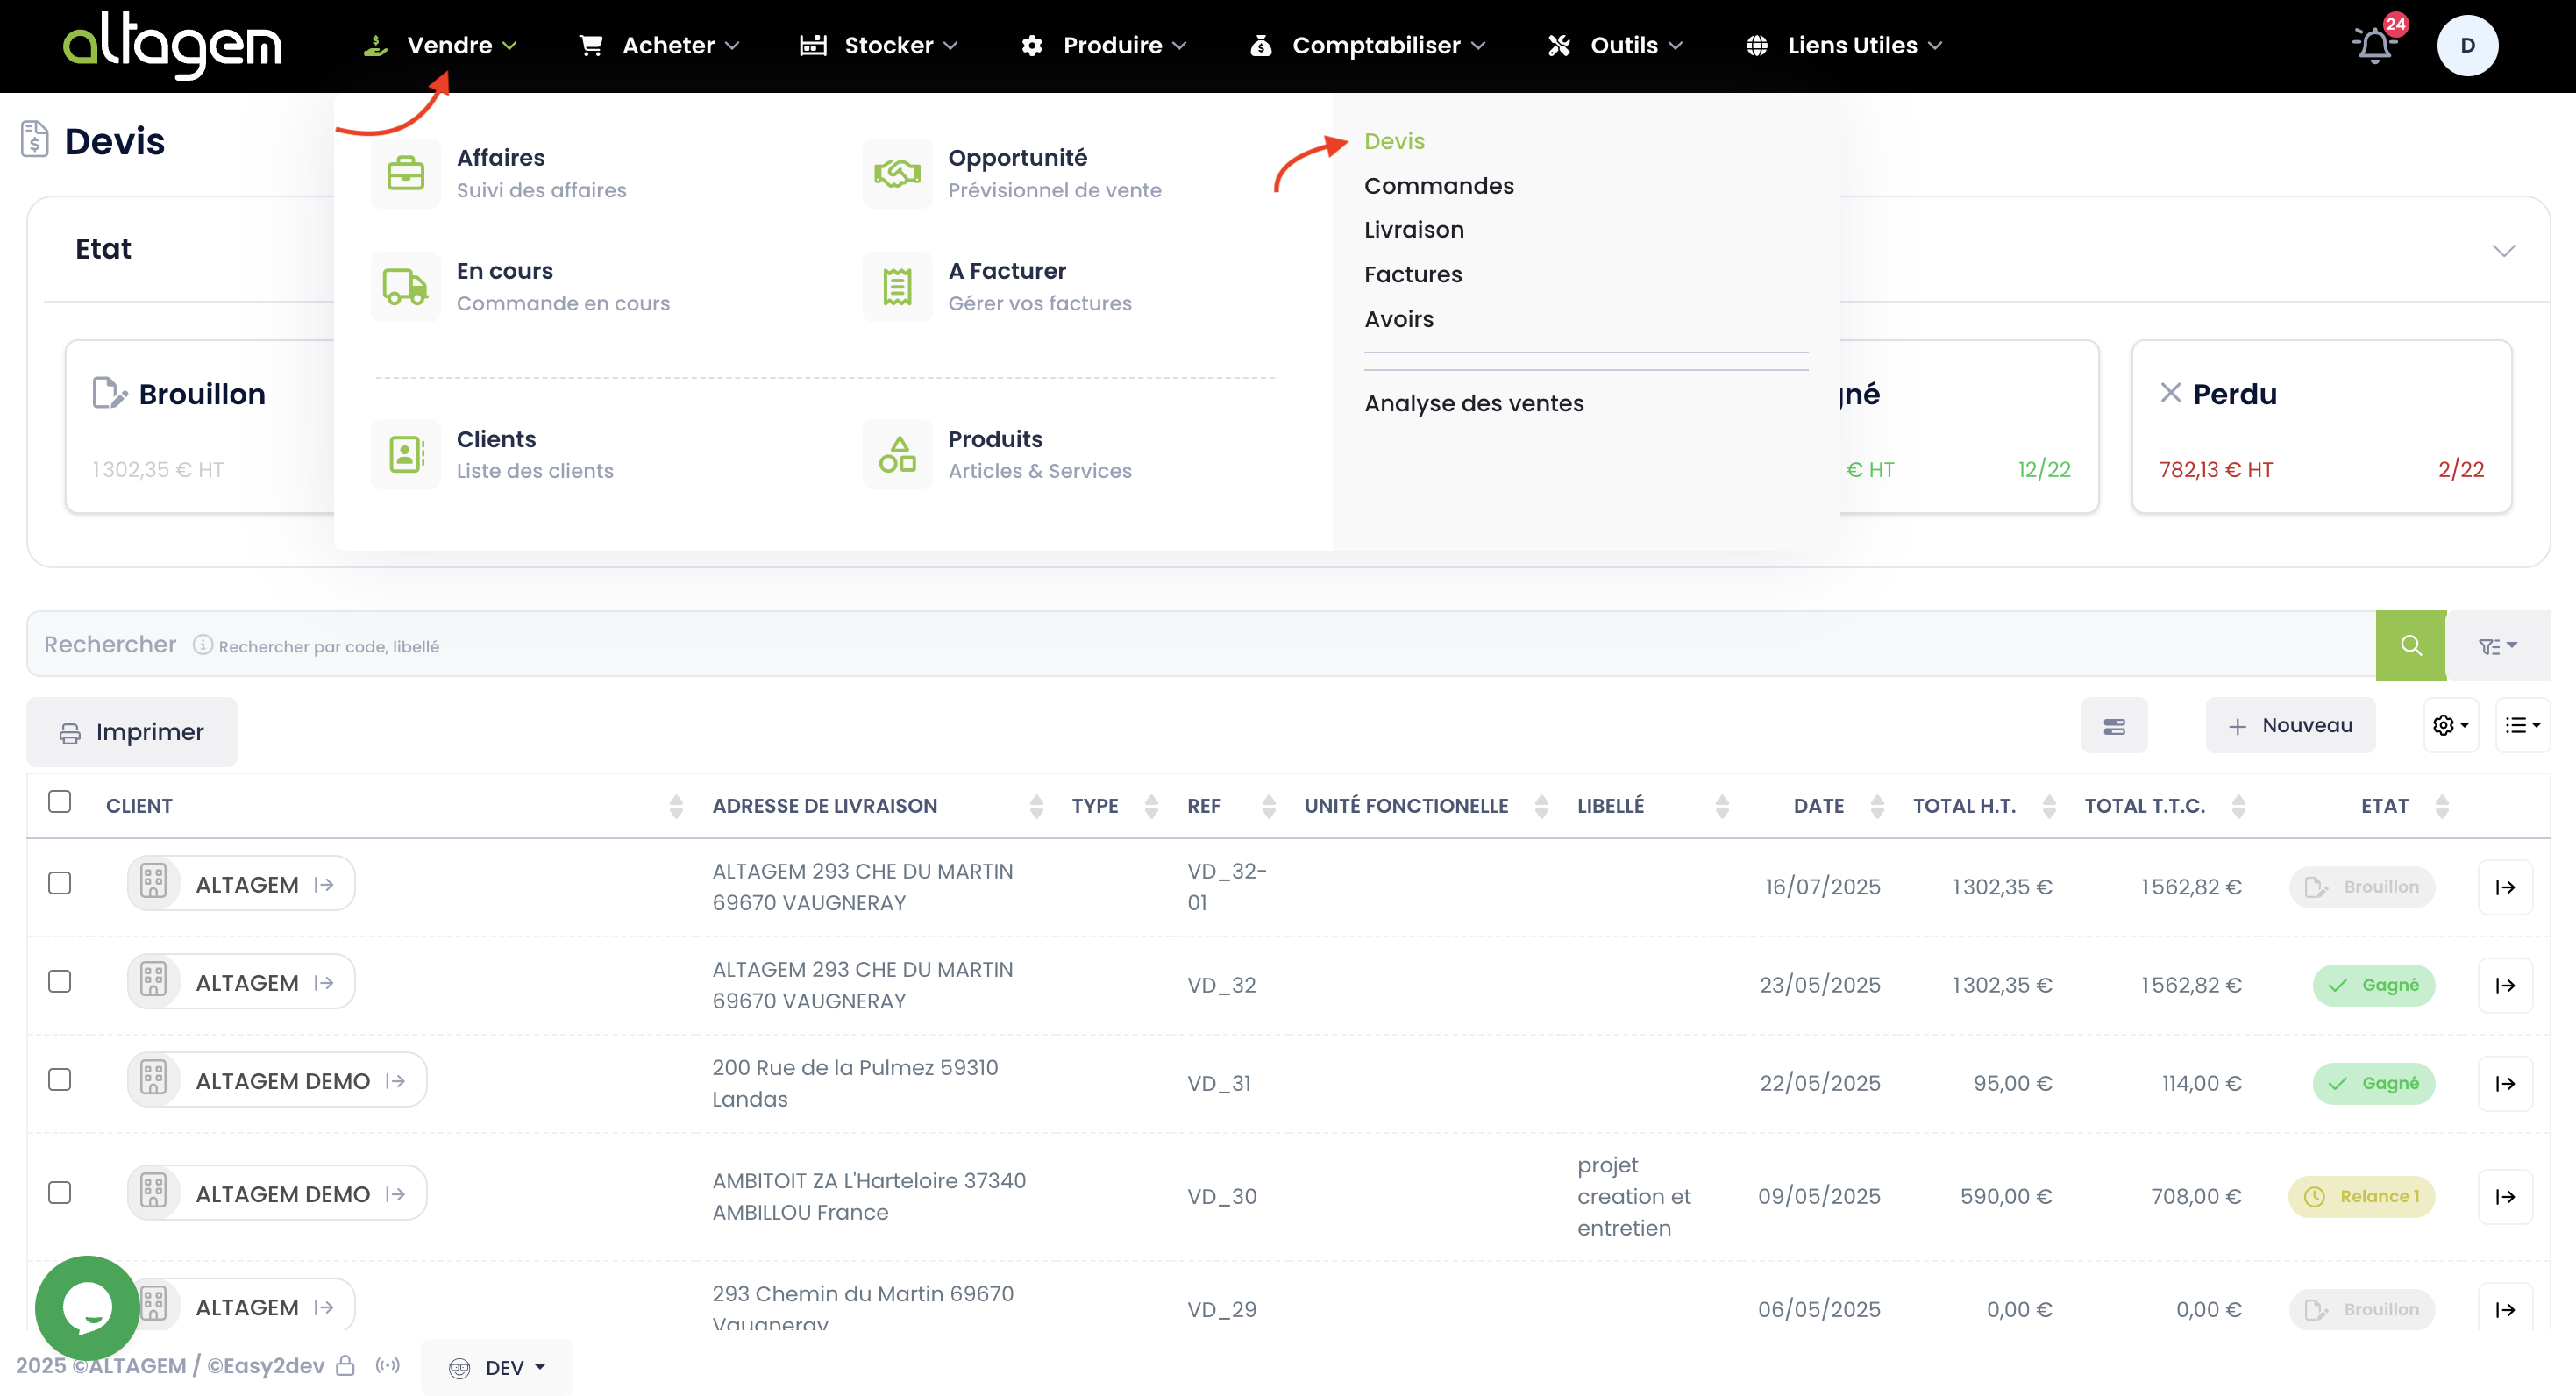This screenshot has width=2576, height=1396.
Task: Open the DEV environment dropdown
Action: 497,1367
